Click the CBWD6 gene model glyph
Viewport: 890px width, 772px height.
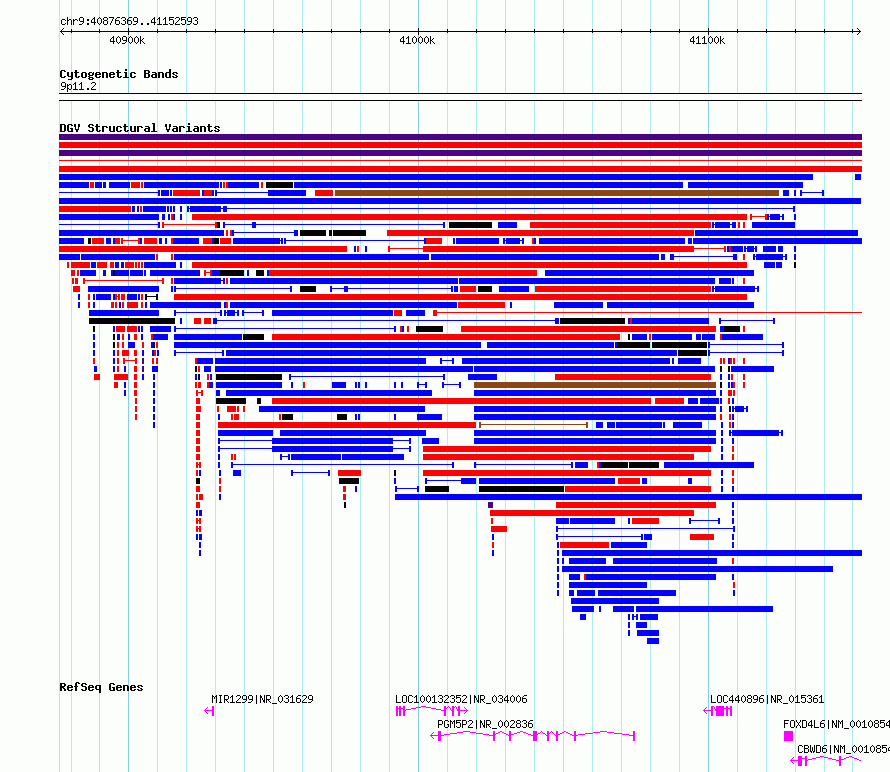(x=826, y=761)
